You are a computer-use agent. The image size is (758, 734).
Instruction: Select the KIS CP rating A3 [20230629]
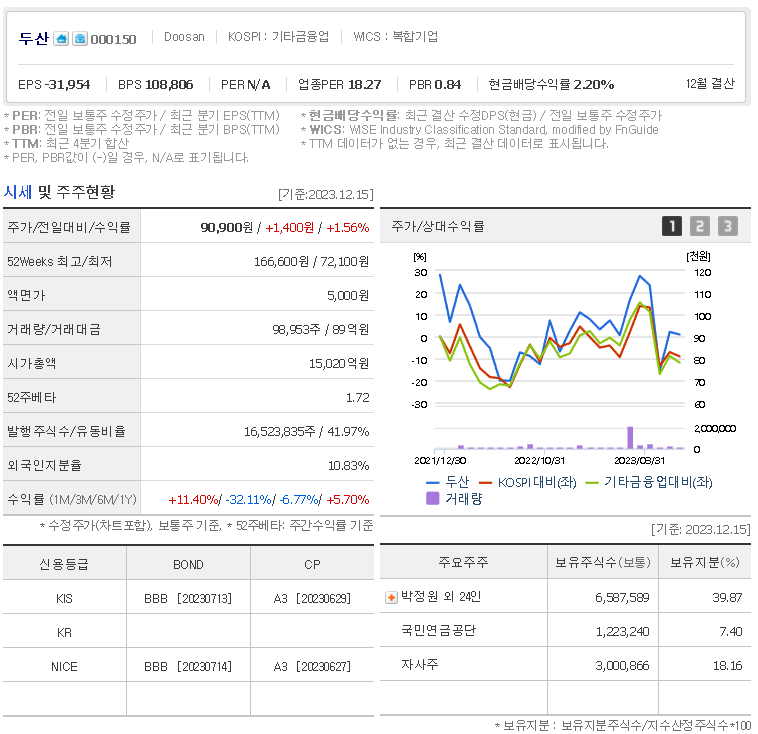pos(312,599)
